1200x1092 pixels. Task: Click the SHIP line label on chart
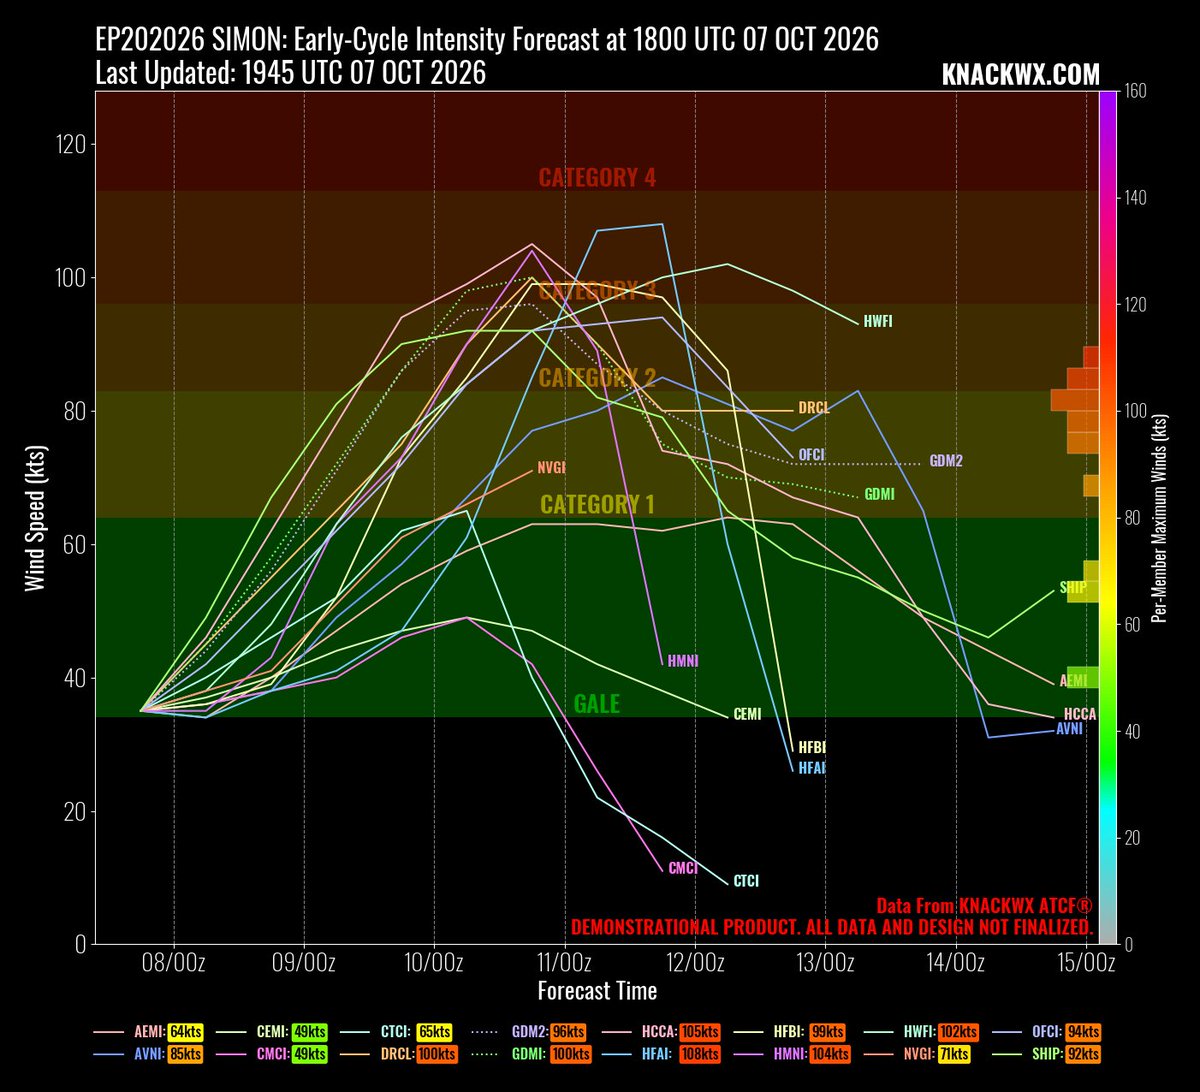tap(1073, 588)
